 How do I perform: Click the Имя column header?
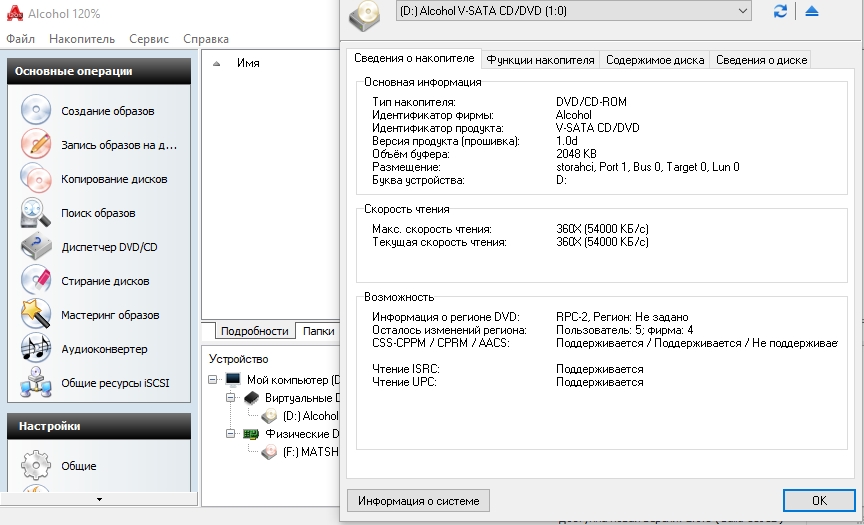click(x=248, y=63)
